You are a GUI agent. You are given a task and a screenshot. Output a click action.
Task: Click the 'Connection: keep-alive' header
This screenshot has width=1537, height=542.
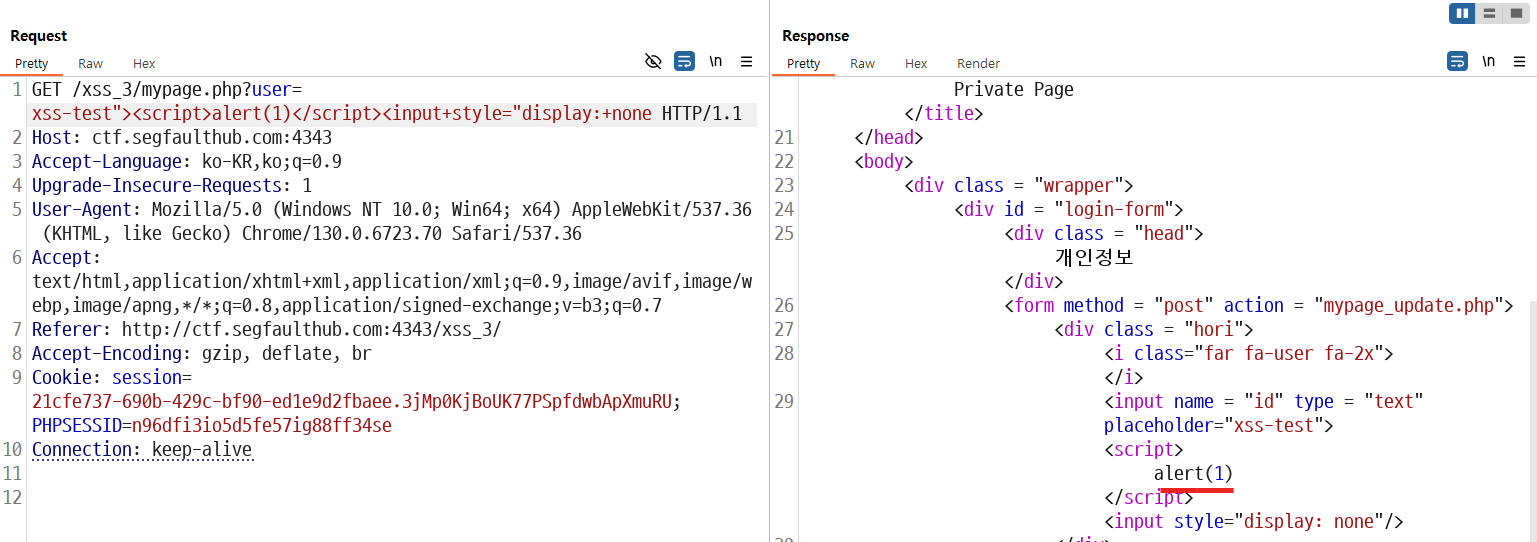[x=142, y=449]
